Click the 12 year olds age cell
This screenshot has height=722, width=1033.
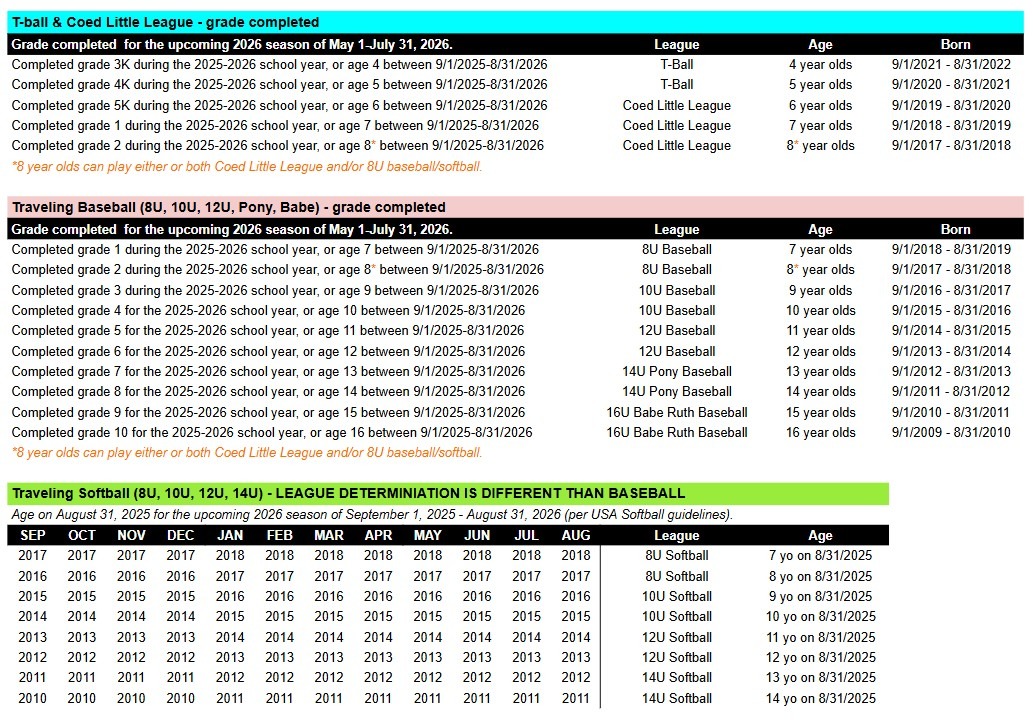point(820,352)
